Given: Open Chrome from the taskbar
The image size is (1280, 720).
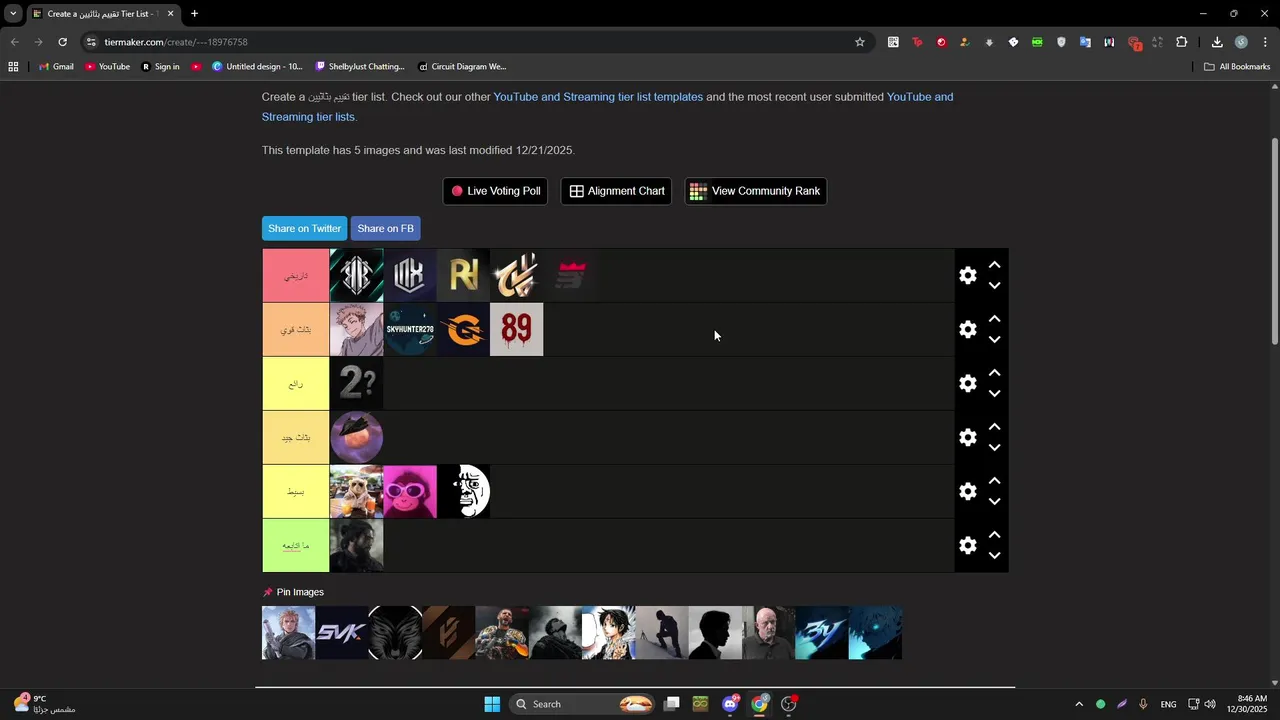Looking at the screenshot, I should [x=759, y=704].
